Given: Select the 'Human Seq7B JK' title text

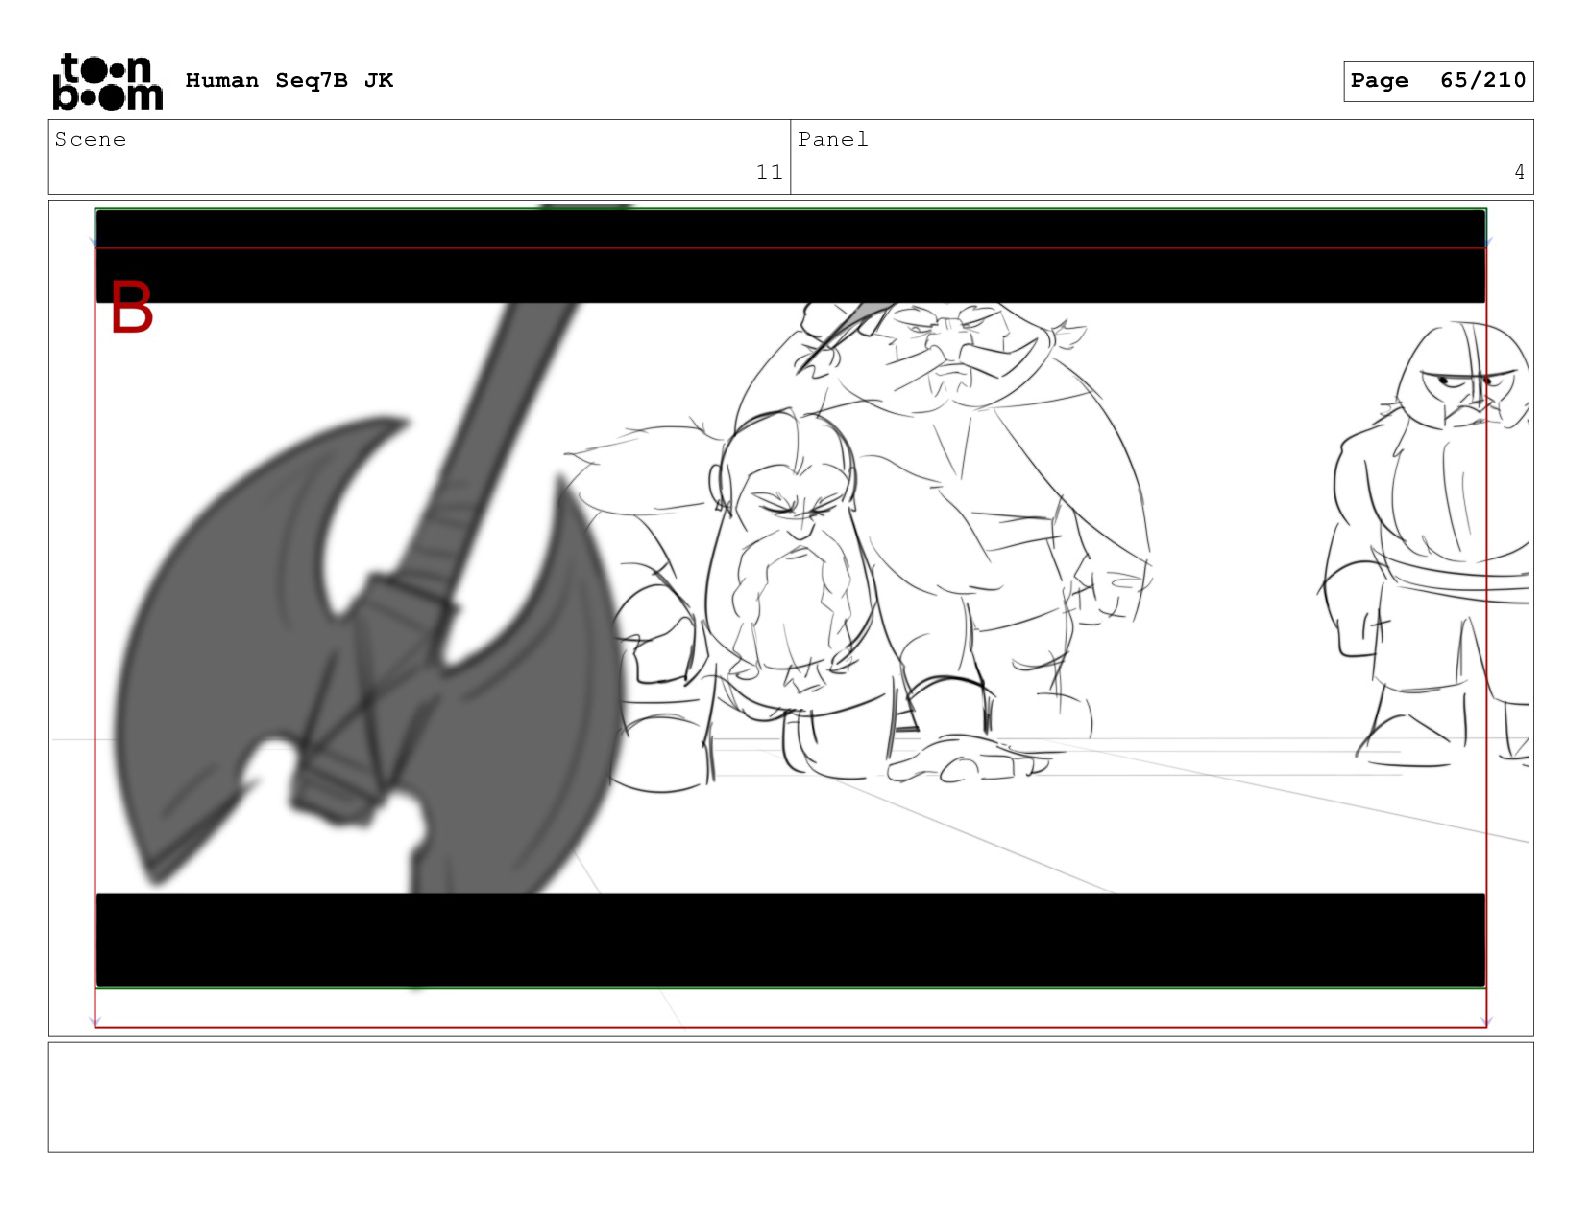Looking at the screenshot, I should tap(289, 81).
